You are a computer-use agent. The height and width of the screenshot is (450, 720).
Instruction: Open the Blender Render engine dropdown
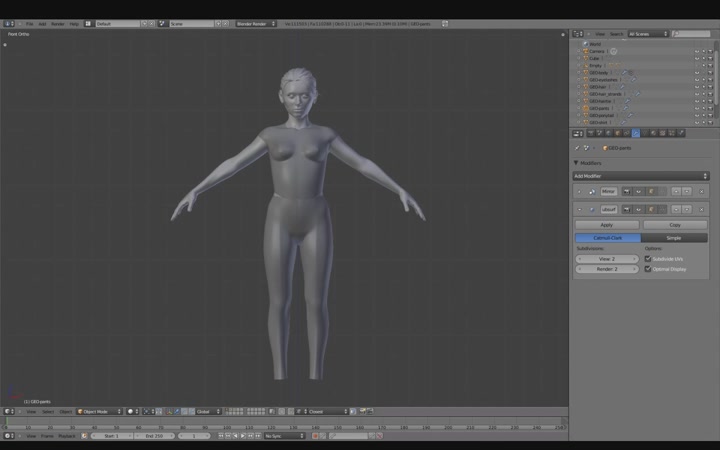(x=256, y=23)
